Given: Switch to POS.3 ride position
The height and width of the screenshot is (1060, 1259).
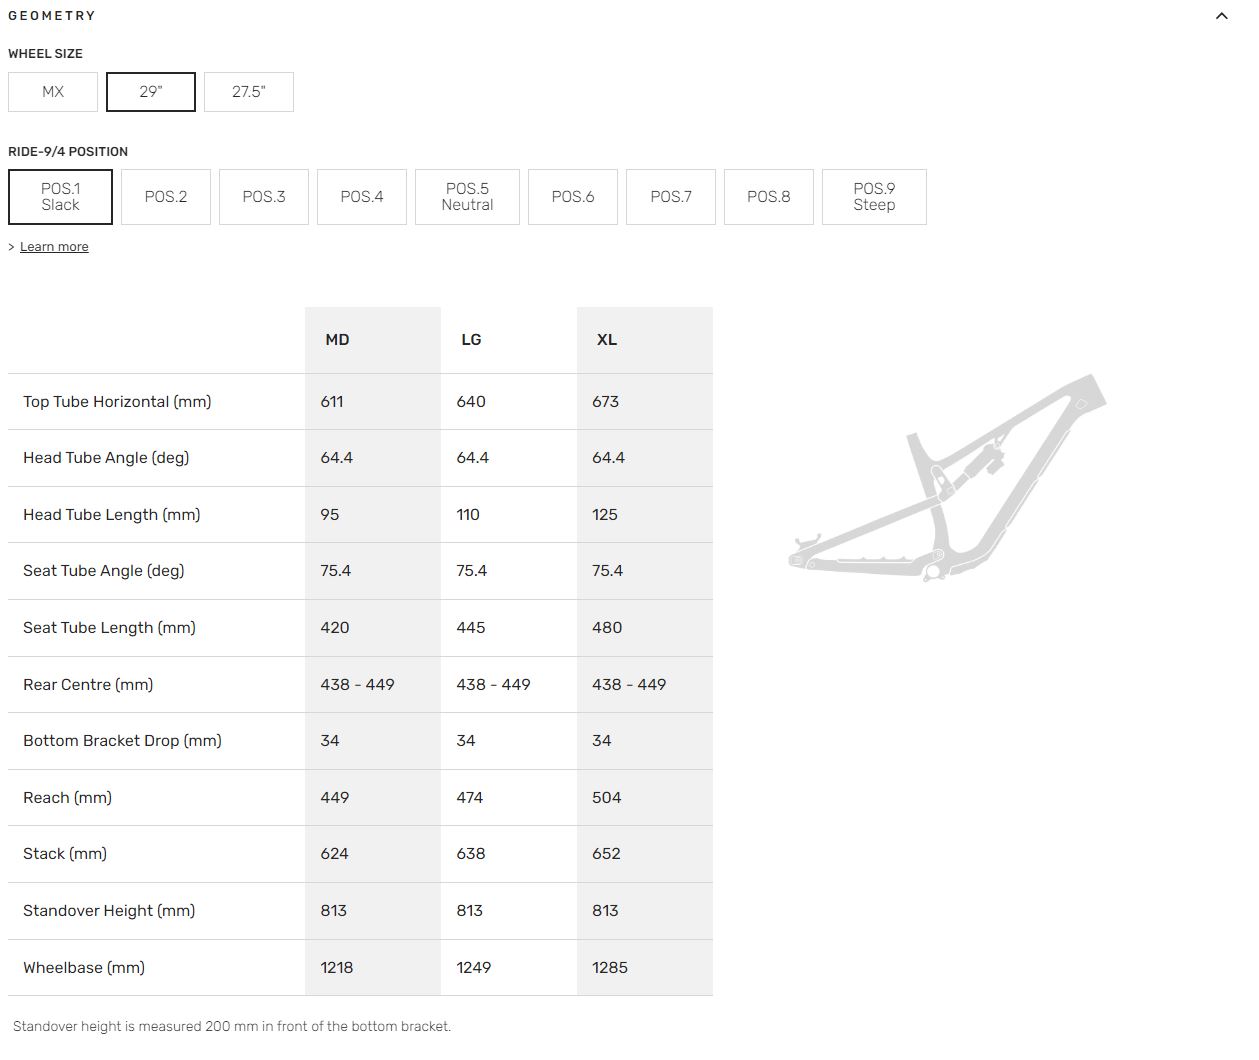Looking at the screenshot, I should coord(264,197).
